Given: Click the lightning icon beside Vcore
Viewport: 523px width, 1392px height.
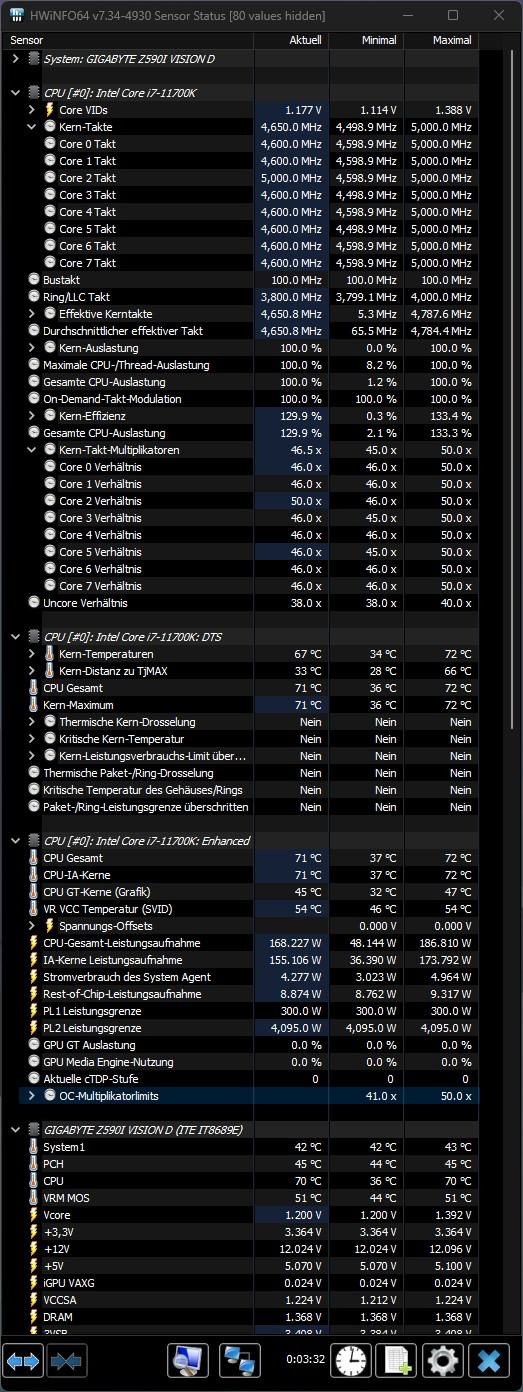Looking at the screenshot, I should tap(34, 1215).
